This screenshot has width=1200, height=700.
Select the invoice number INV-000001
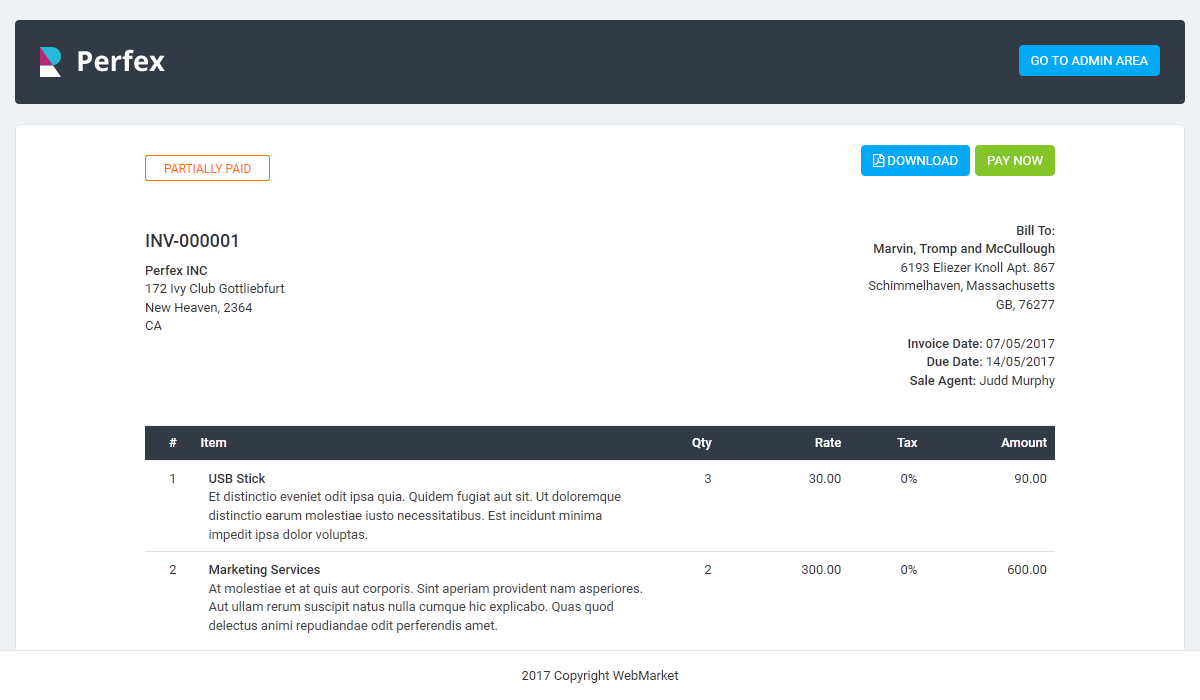(x=192, y=241)
